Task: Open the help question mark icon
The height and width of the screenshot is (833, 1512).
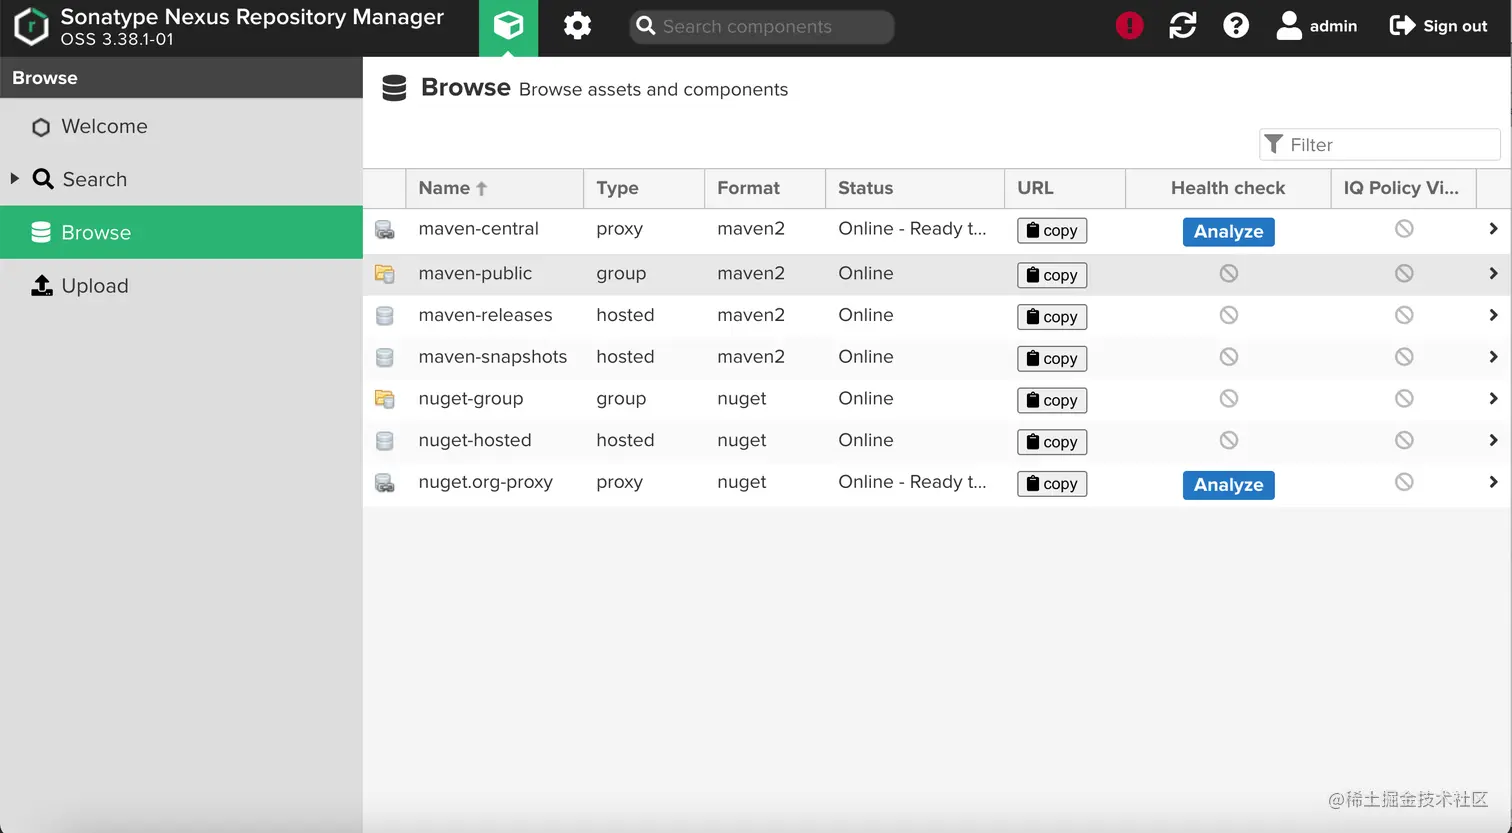Action: (x=1236, y=26)
